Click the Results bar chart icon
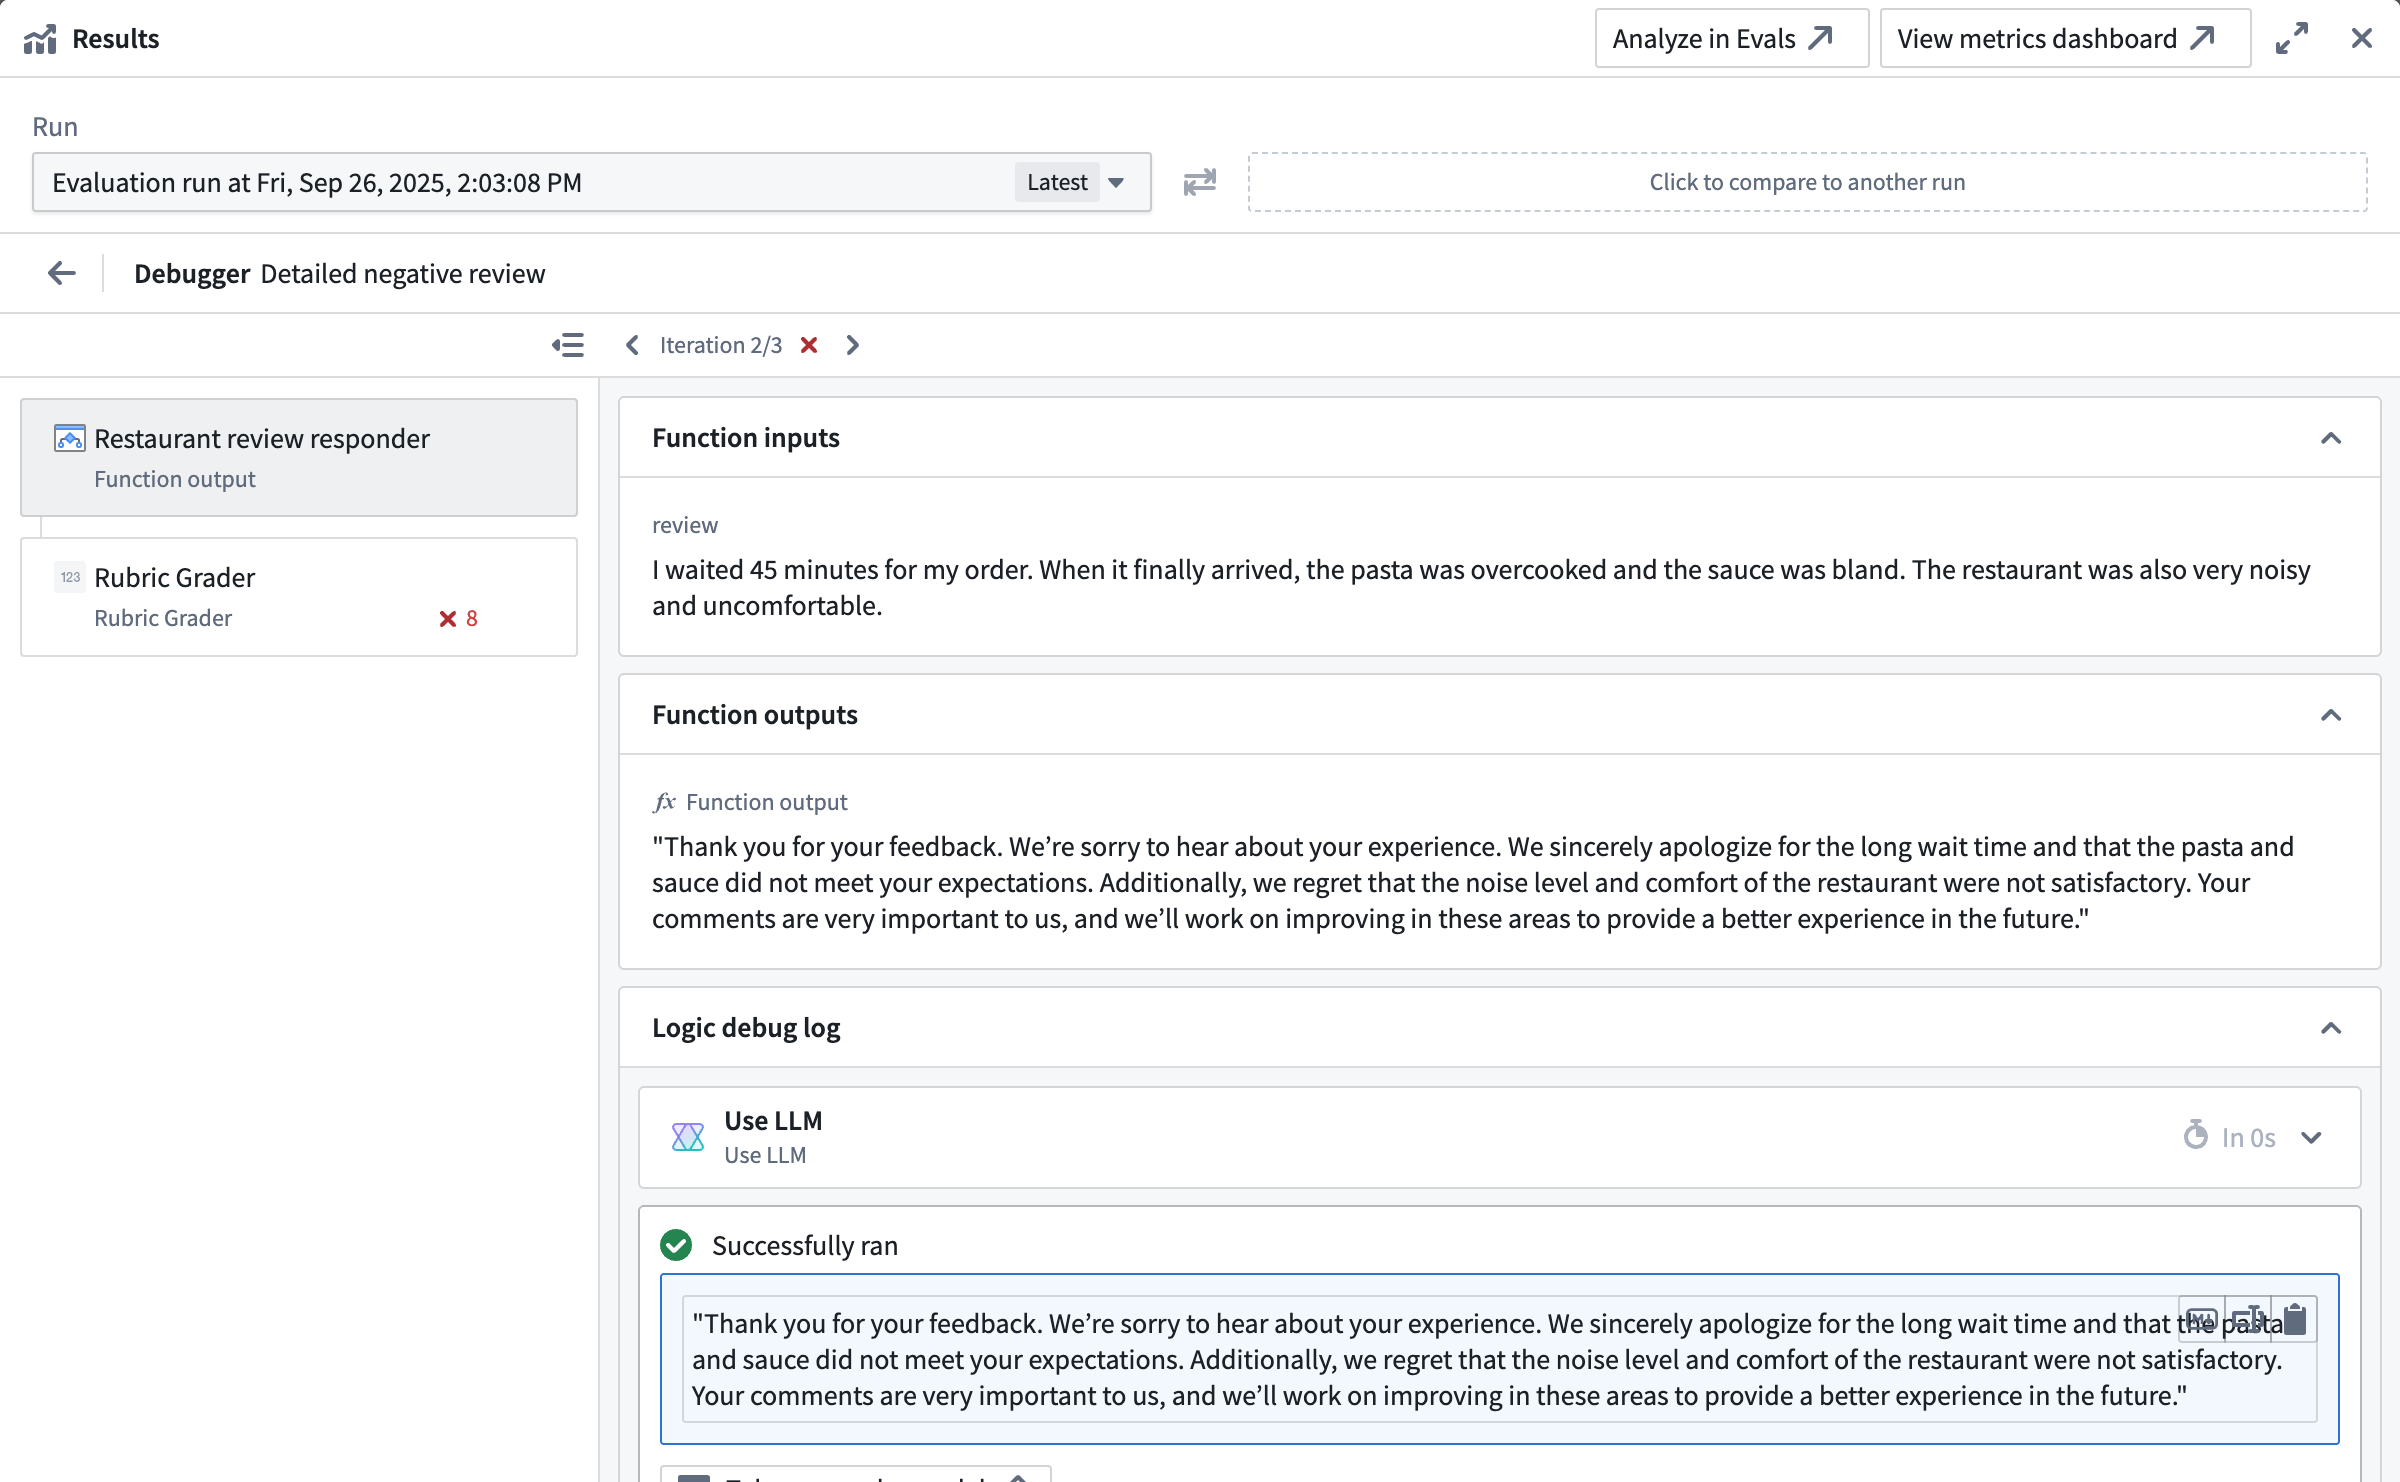Screen dimensions: 2400x1482 tap(40, 38)
